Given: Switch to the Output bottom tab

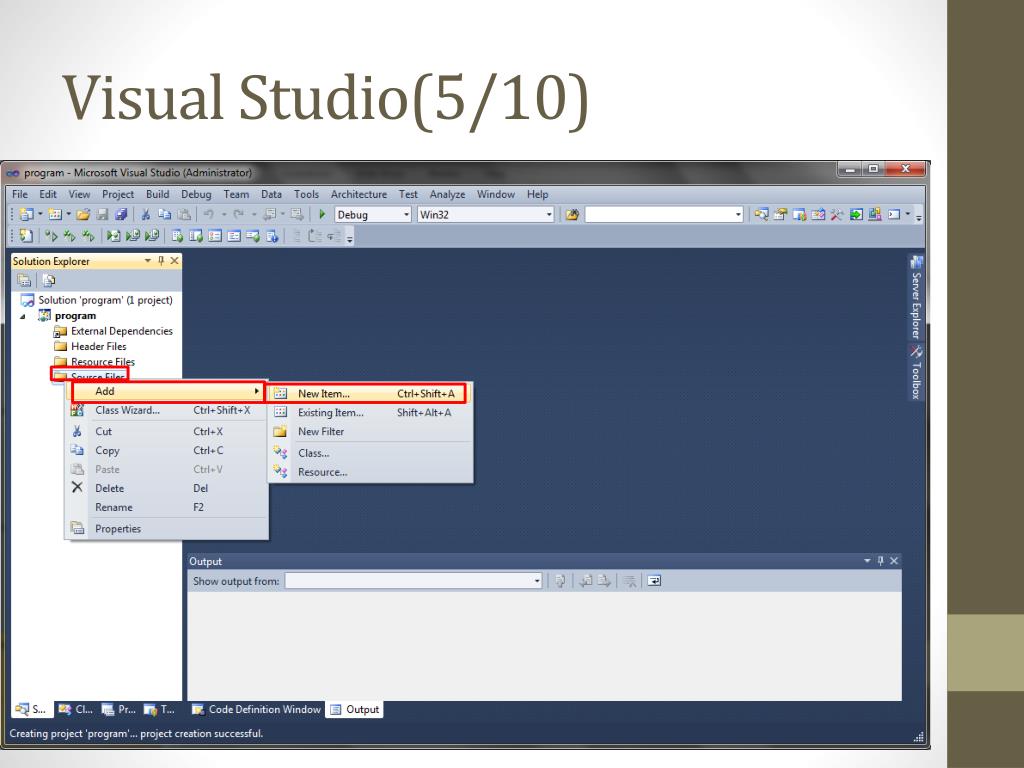Looking at the screenshot, I should coord(355,709).
